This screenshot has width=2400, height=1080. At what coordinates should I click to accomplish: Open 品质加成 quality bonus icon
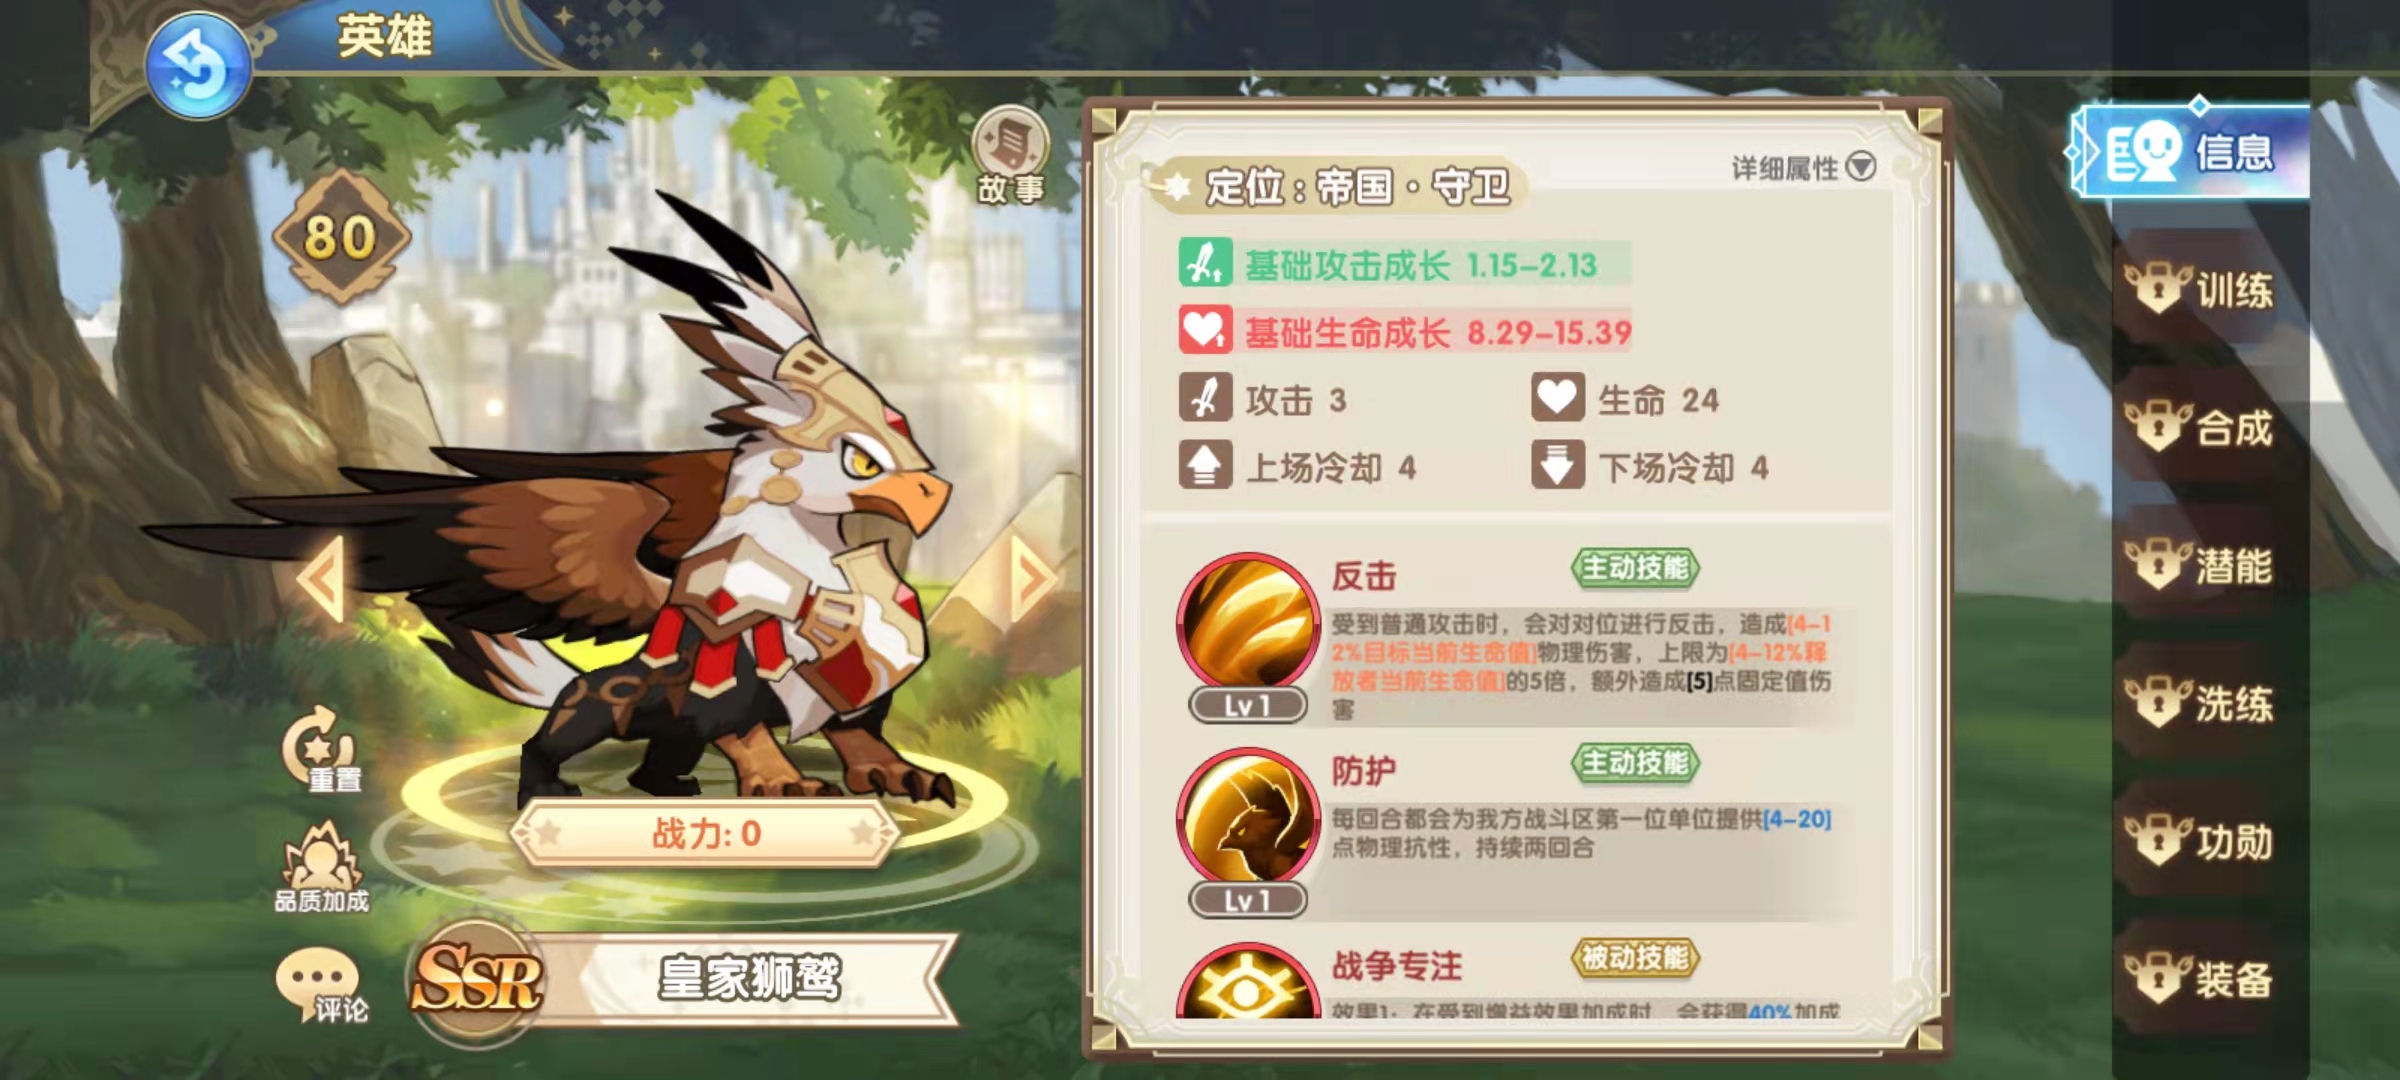(321, 867)
